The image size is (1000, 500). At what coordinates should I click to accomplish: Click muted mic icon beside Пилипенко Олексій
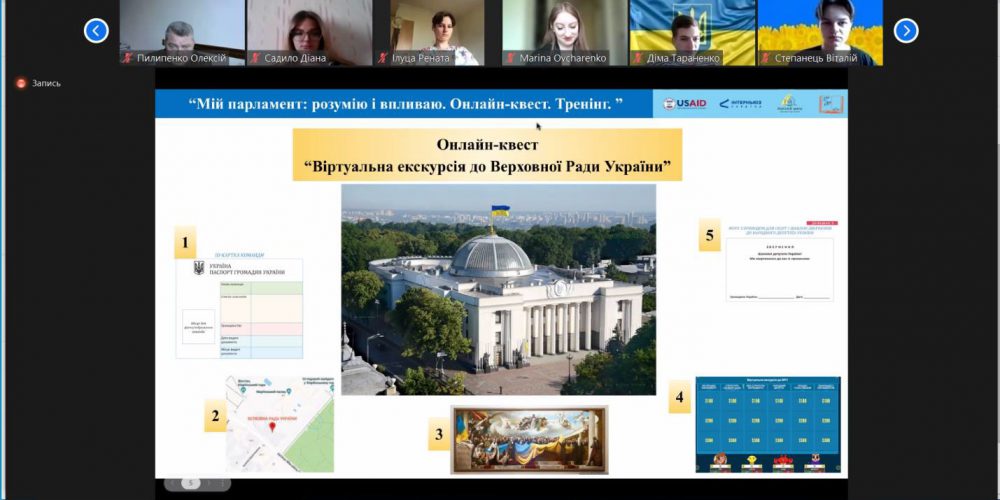click(x=127, y=58)
